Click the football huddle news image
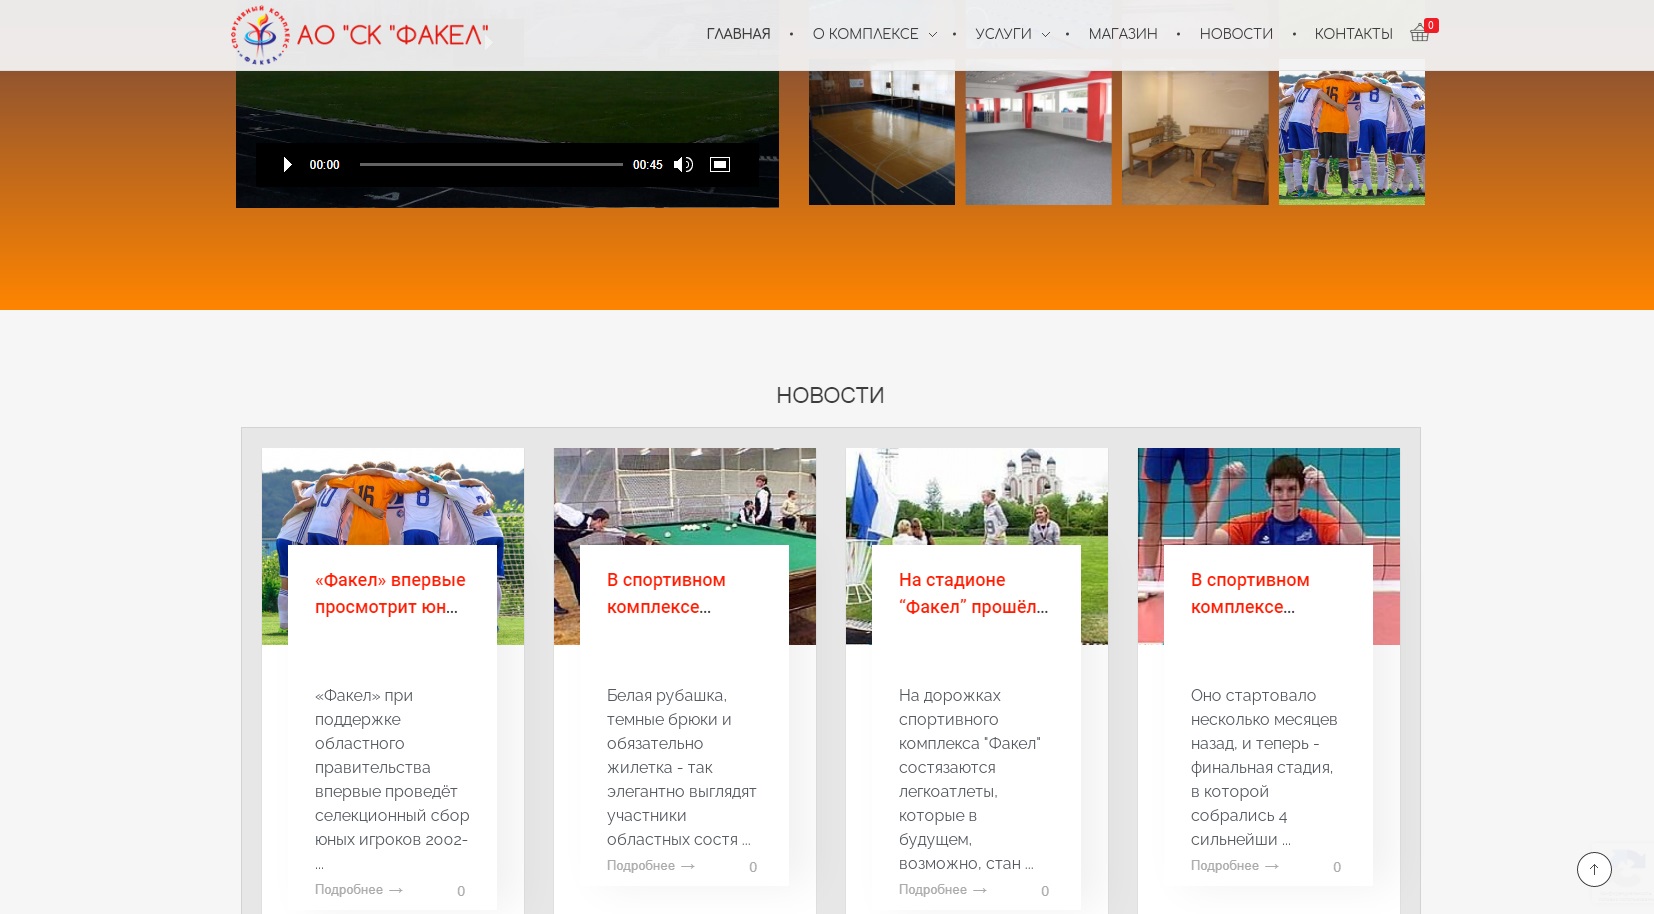 [393, 496]
